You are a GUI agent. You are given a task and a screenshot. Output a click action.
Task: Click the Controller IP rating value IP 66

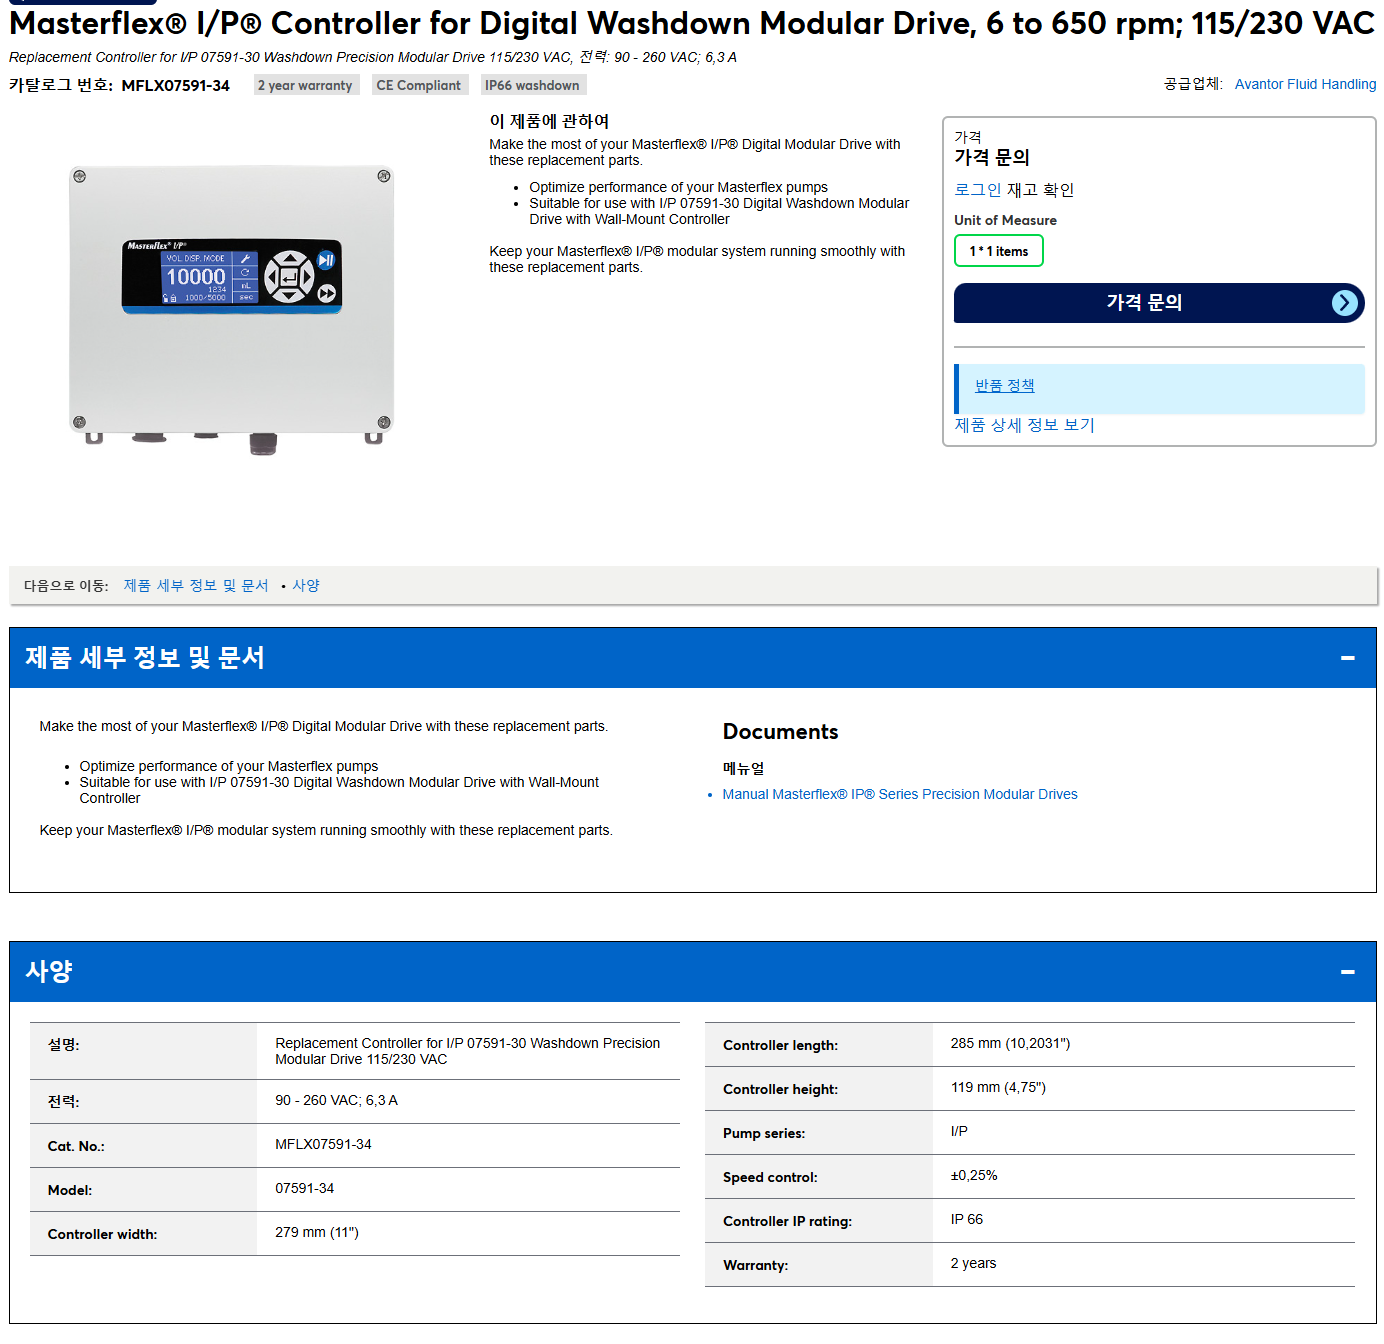967,1219
